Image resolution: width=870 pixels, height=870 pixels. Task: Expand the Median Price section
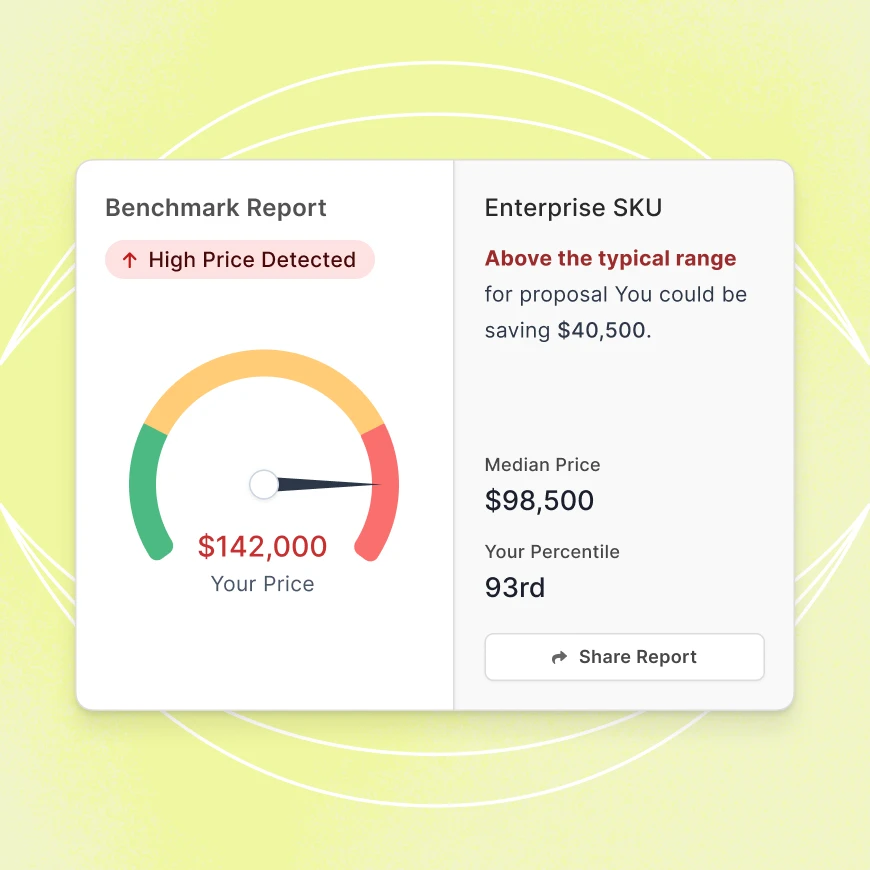[x=542, y=465]
